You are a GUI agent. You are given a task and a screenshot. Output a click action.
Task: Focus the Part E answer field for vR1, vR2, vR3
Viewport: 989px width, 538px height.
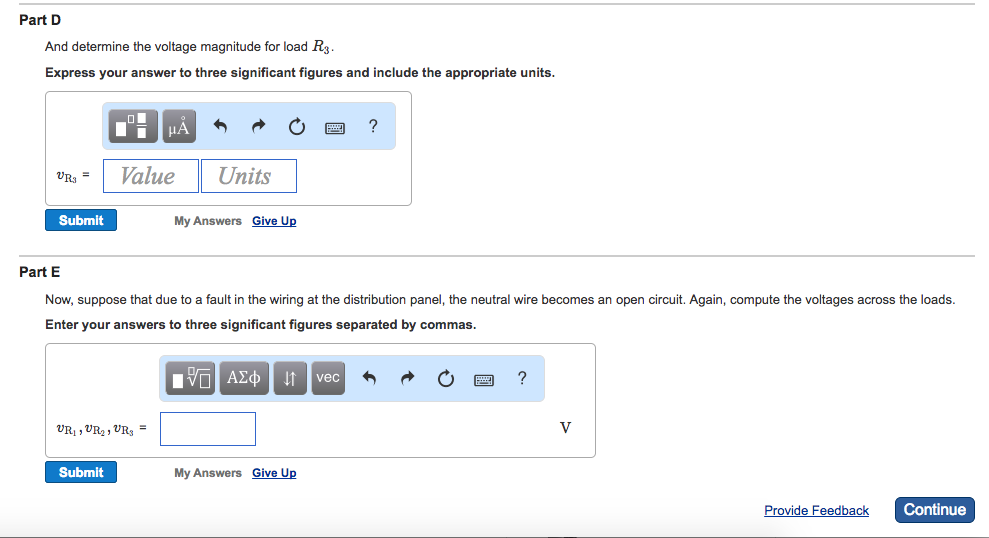[x=208, y=429]
